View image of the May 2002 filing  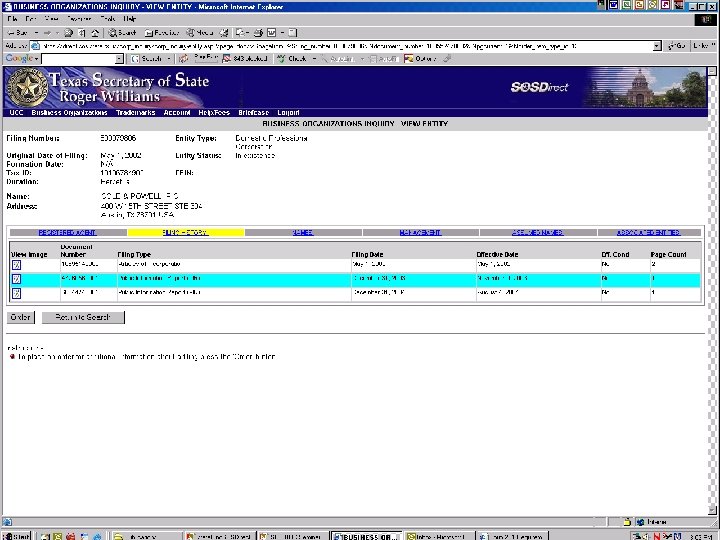17,265
